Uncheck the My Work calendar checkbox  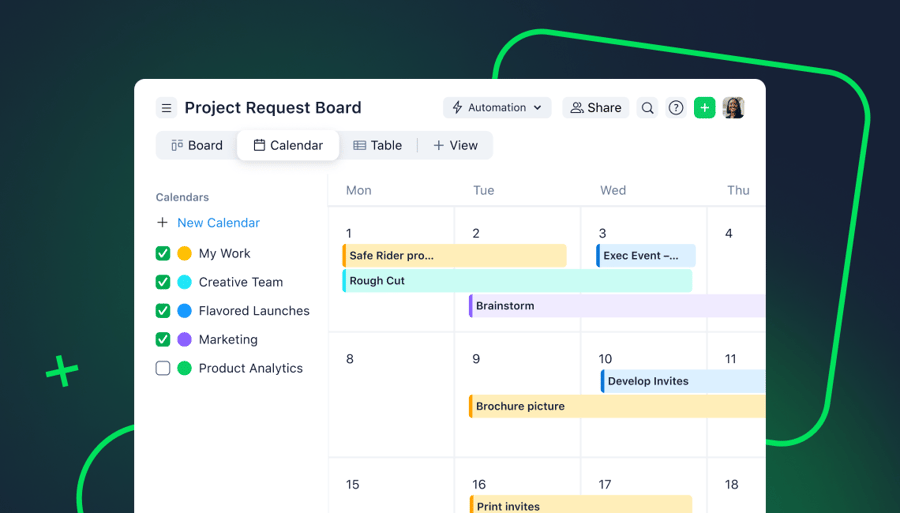point(163,254)
